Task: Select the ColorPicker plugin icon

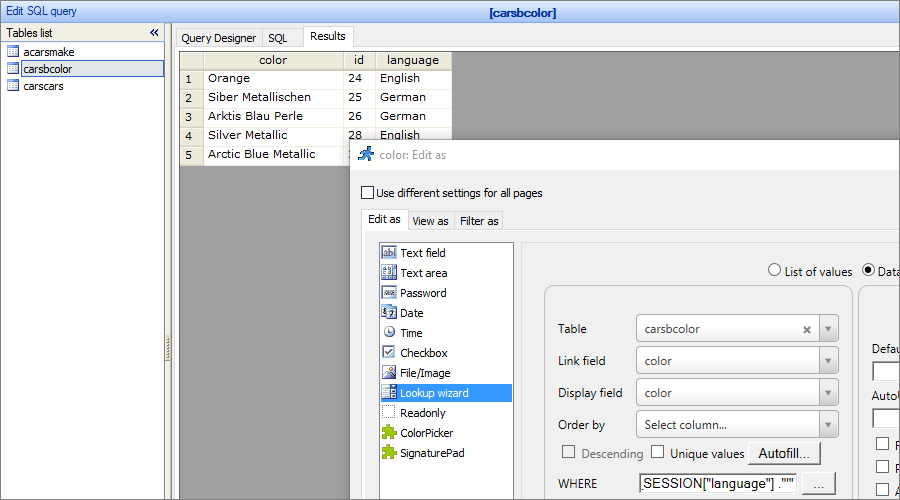Action: pos(389,433)
